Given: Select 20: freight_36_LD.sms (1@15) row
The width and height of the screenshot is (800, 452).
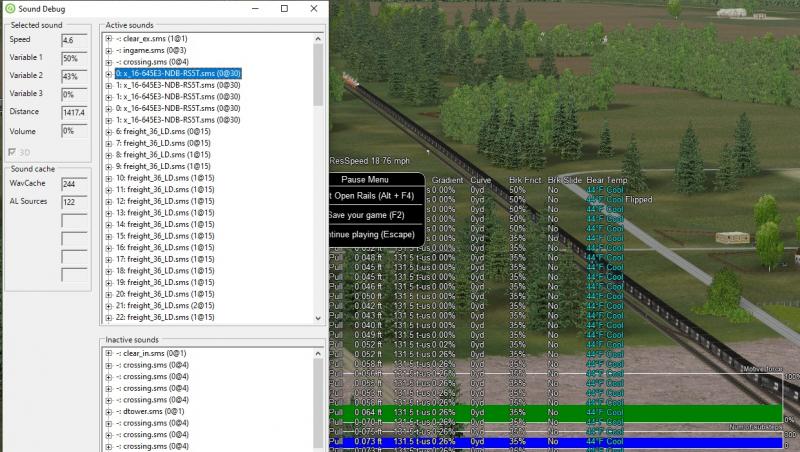Looking at the screenshot, I should pyautogui.click(x=165, y=294).
